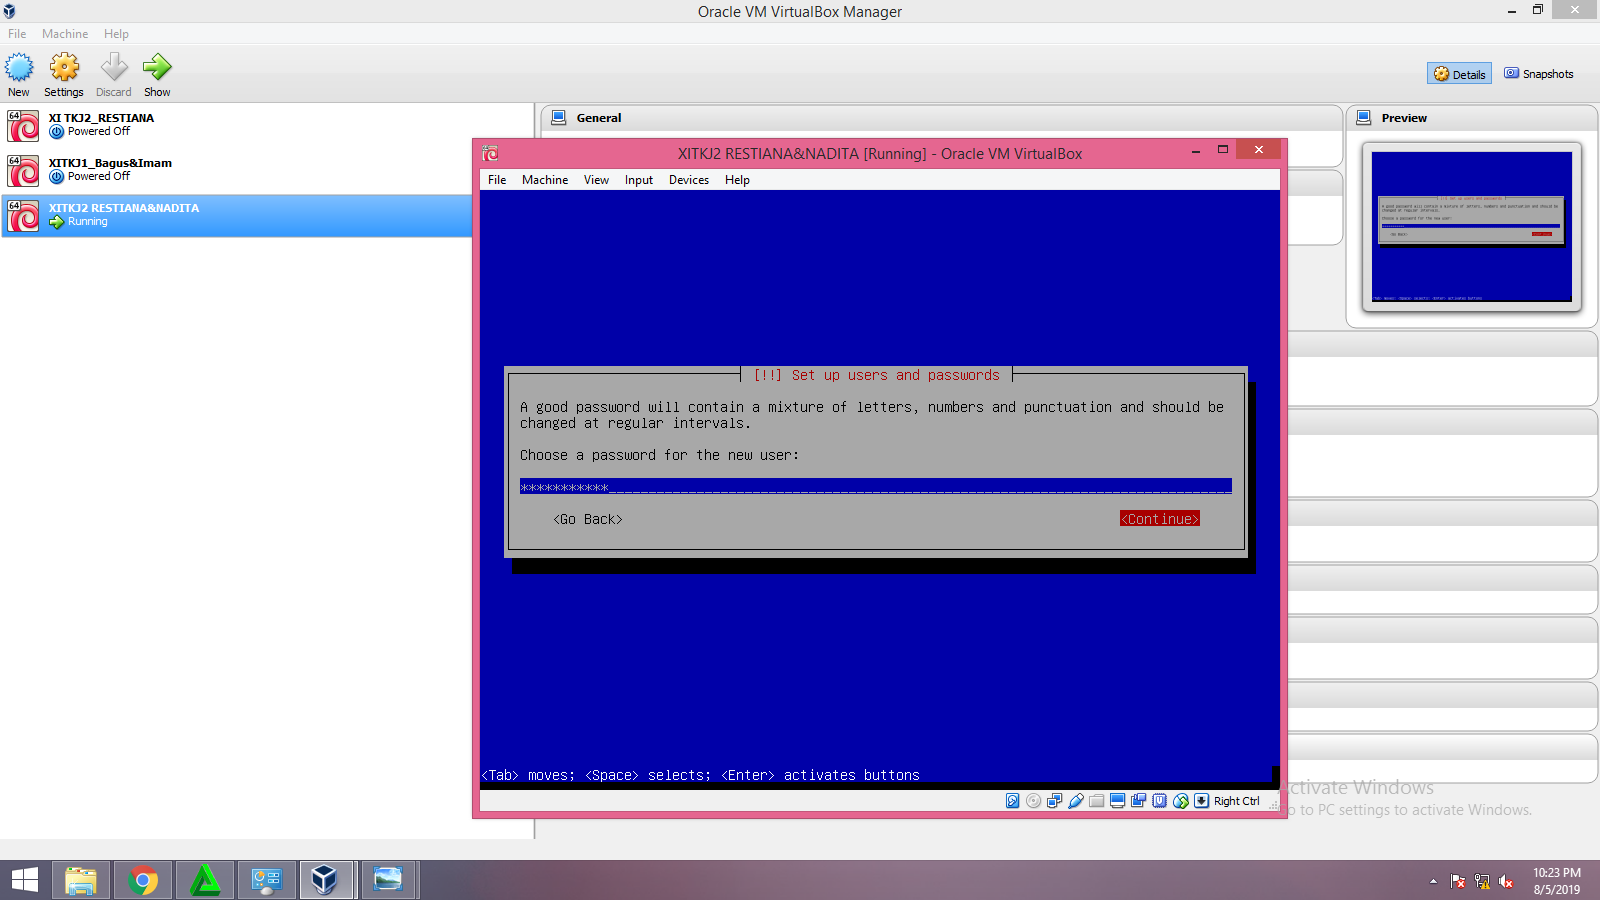This screenshot has height=900, width=1600.
Task: Open the Manager Help menu
Action: click(x=116, y=33)
